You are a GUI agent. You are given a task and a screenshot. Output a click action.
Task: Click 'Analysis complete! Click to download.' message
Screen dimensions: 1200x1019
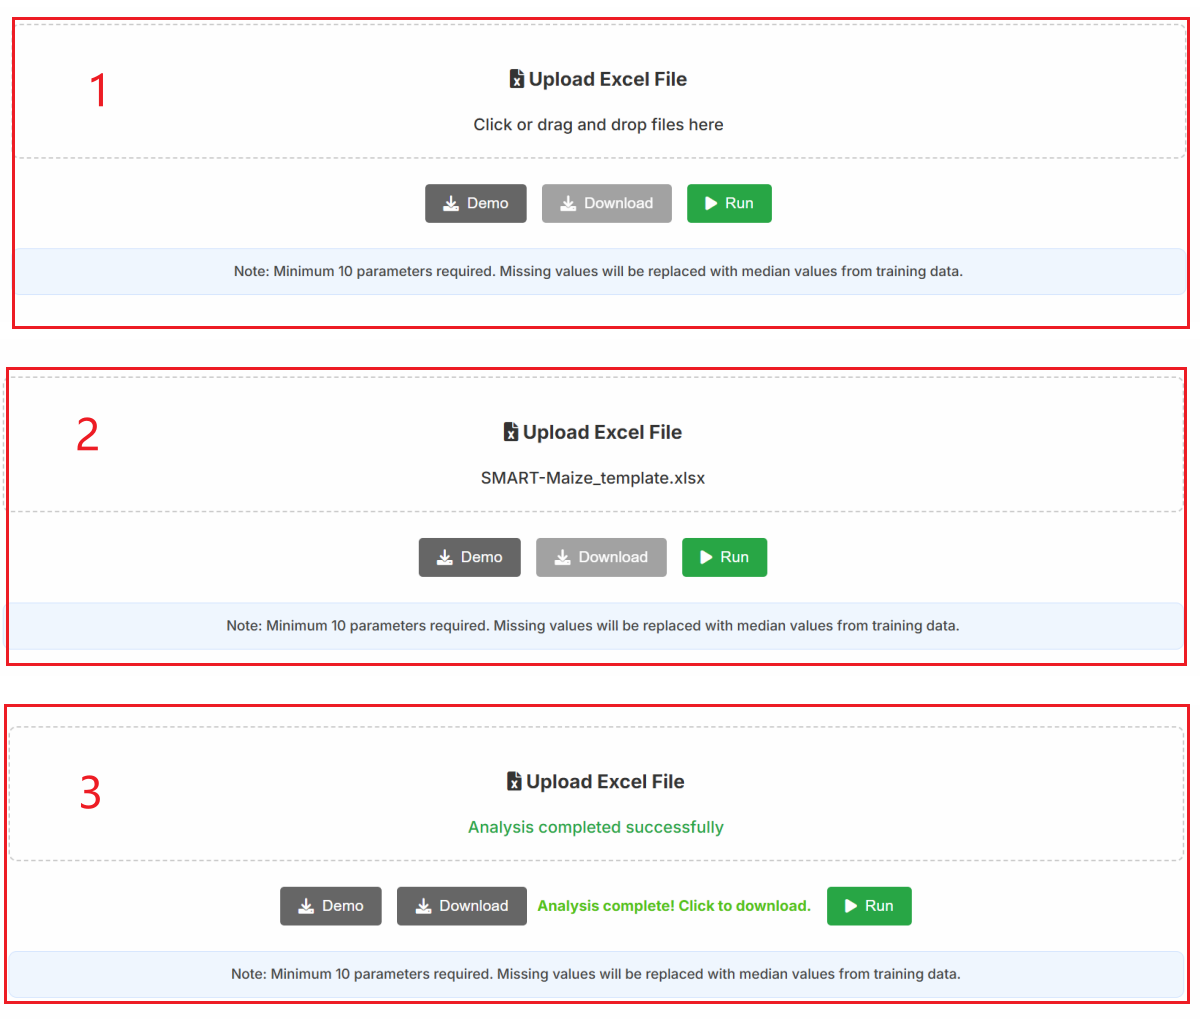coord(673,906)
